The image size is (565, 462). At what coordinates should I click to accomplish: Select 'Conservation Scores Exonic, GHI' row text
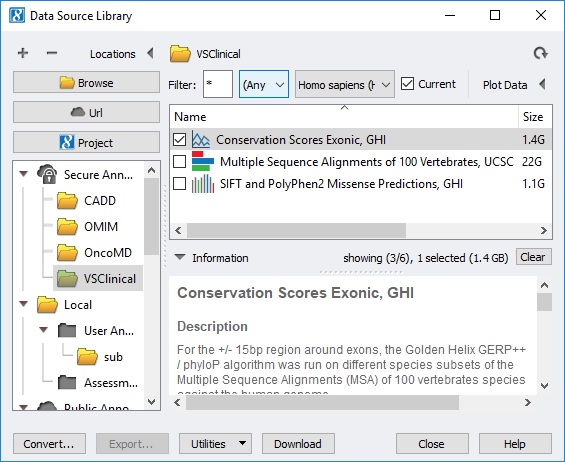301,139
